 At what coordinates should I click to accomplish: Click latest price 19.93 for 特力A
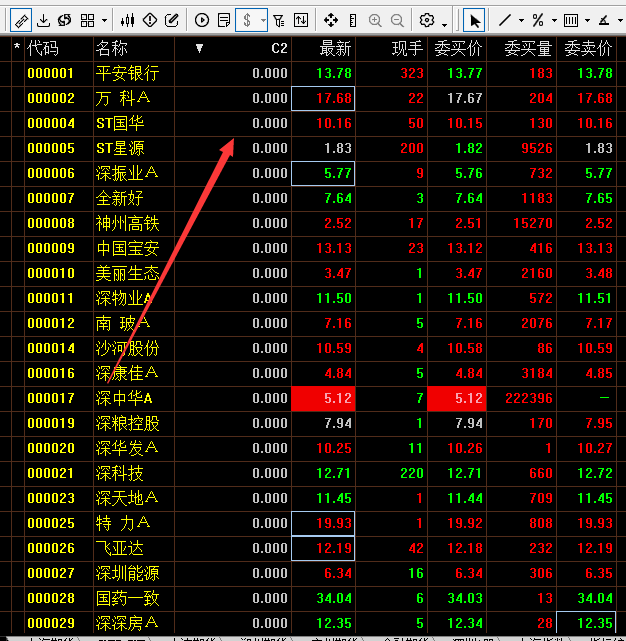[x=334, y=523]
